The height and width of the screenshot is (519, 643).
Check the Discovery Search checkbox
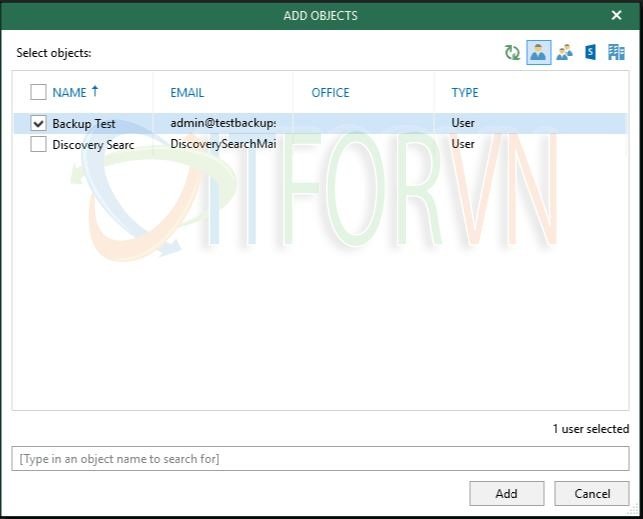click(38, 144)
